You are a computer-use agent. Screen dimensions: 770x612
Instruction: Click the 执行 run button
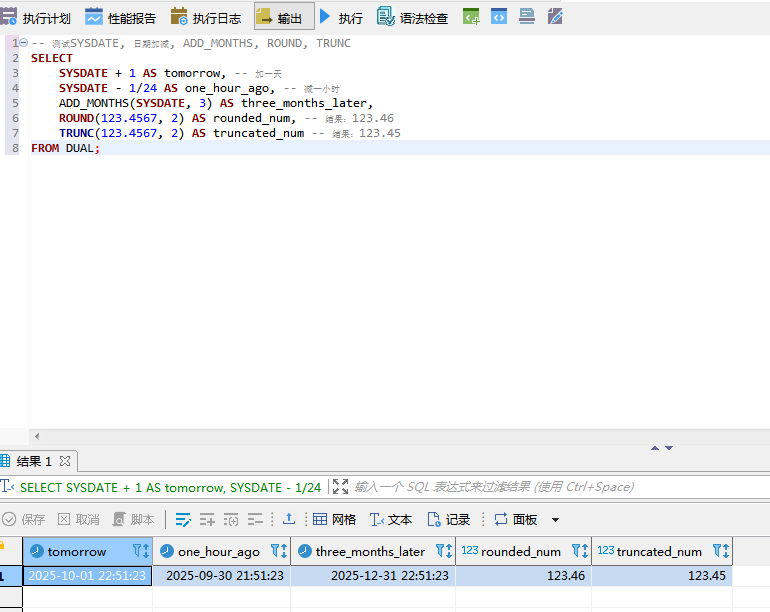coord(341,17)
